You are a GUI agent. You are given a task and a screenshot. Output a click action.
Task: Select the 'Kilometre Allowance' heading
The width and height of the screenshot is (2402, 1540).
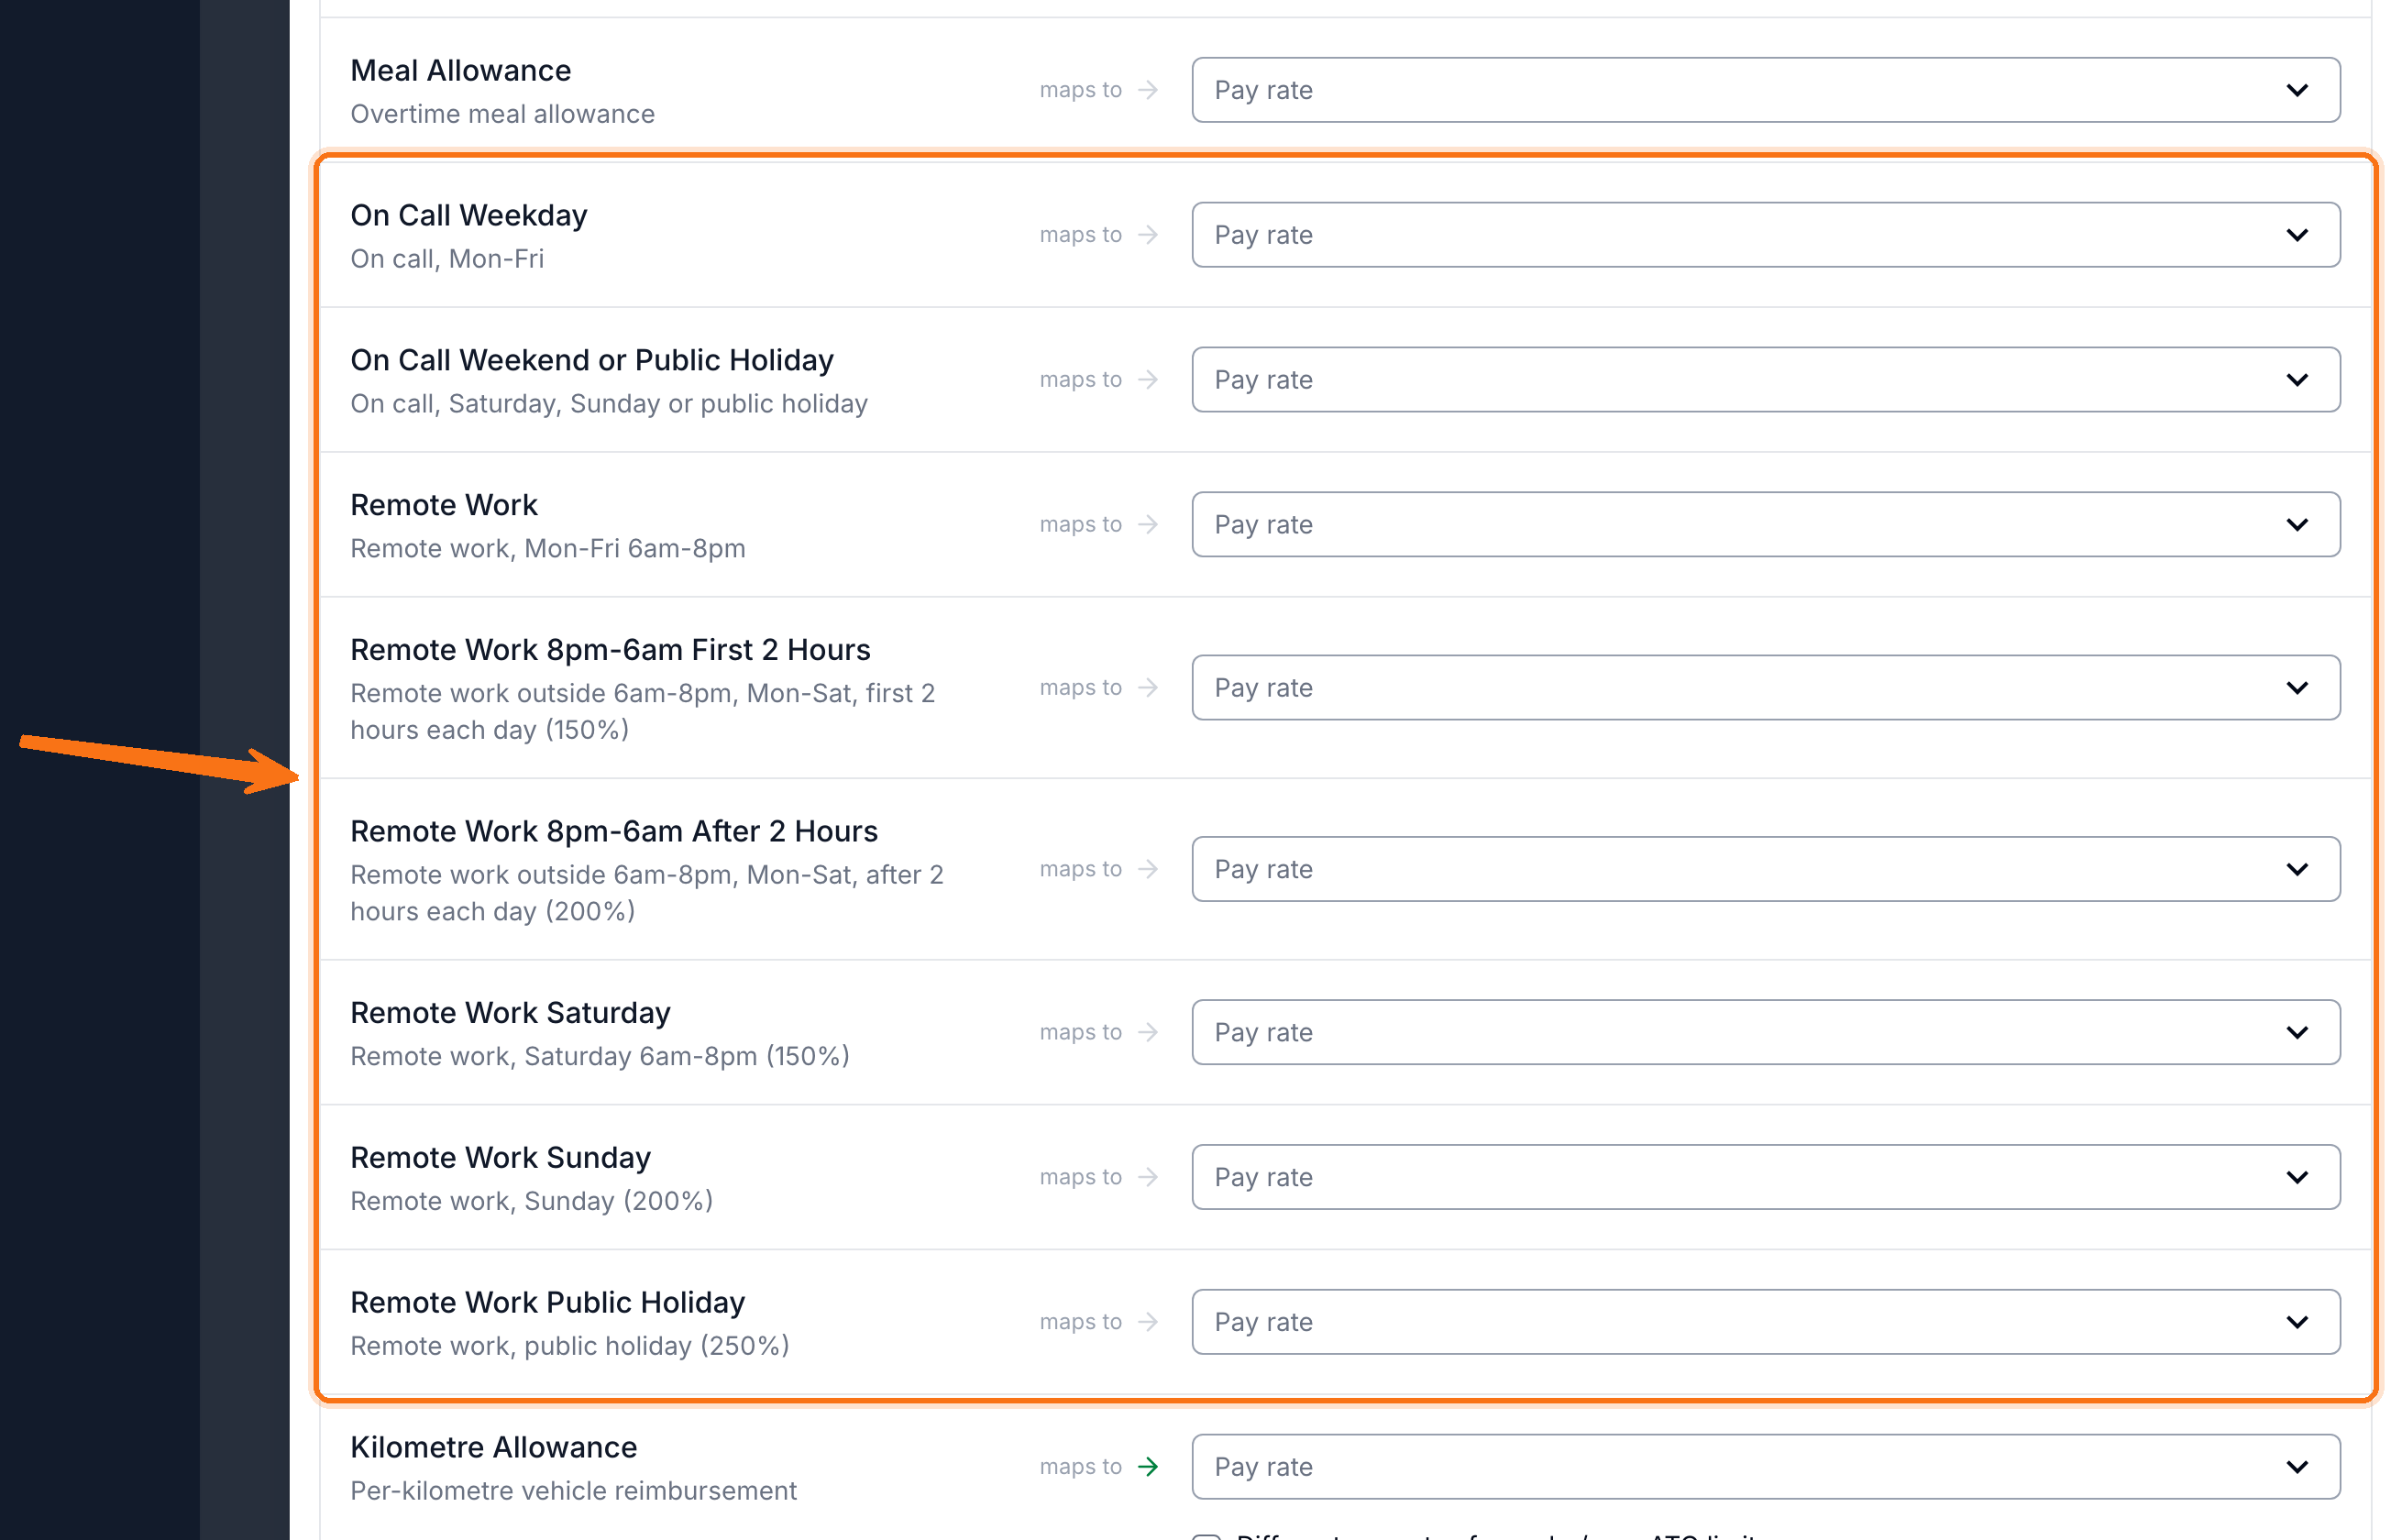[x=493, y=1448]
